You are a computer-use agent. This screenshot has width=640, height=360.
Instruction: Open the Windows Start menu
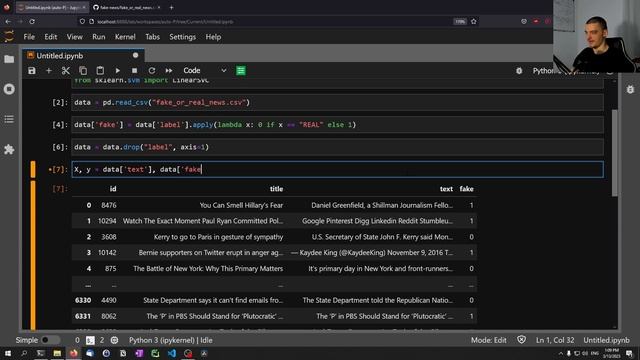(x=8, y=353)
